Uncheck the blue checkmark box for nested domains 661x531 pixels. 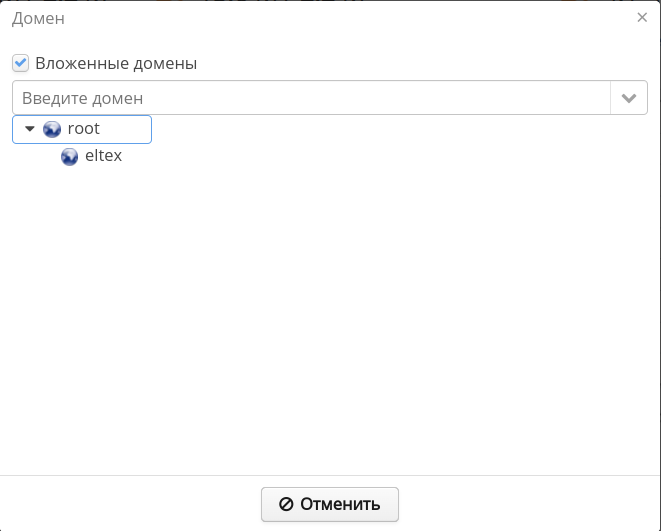point(20,63)
